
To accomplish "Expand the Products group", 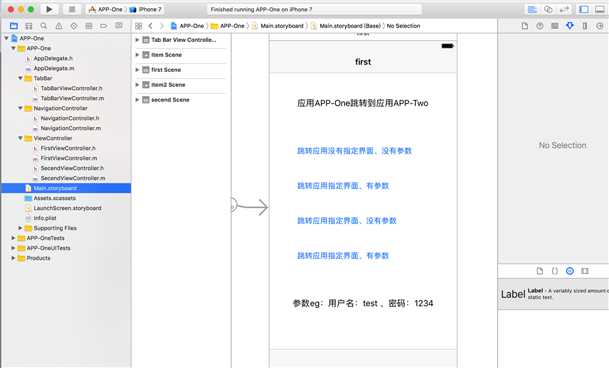I will click(x=13, y=258).
